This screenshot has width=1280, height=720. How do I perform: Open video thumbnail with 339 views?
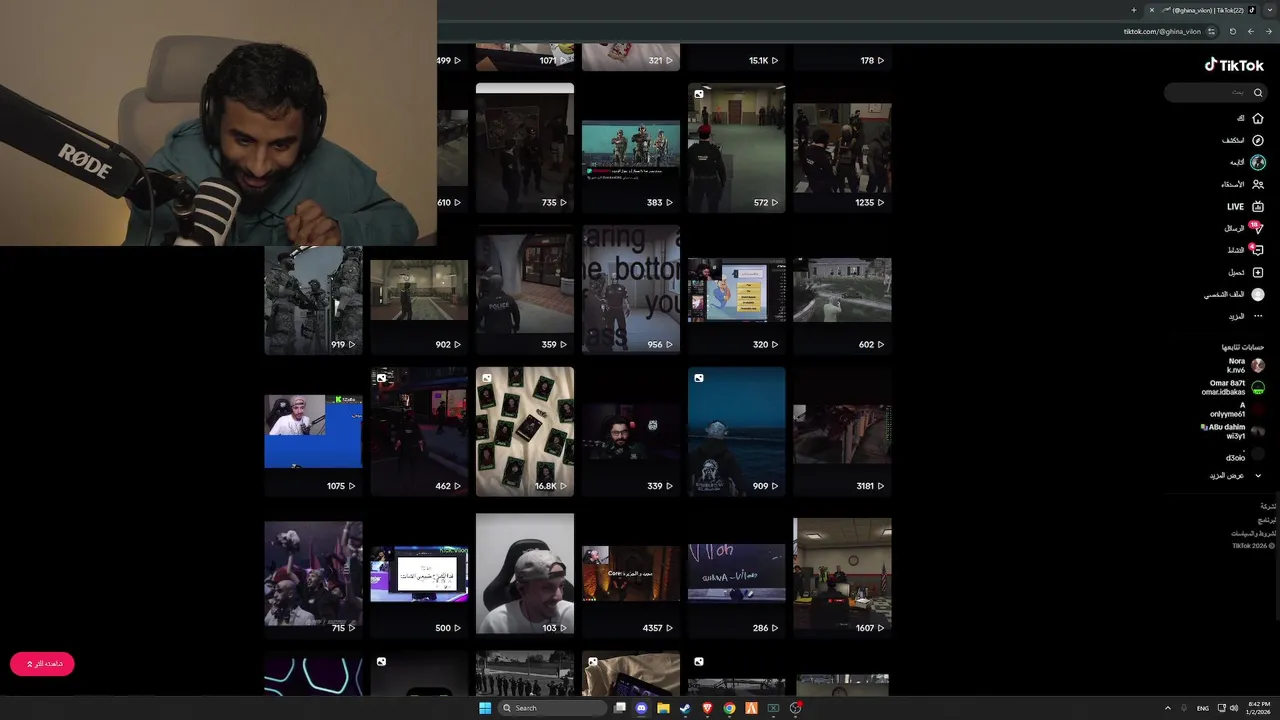[x=631, y=431]
